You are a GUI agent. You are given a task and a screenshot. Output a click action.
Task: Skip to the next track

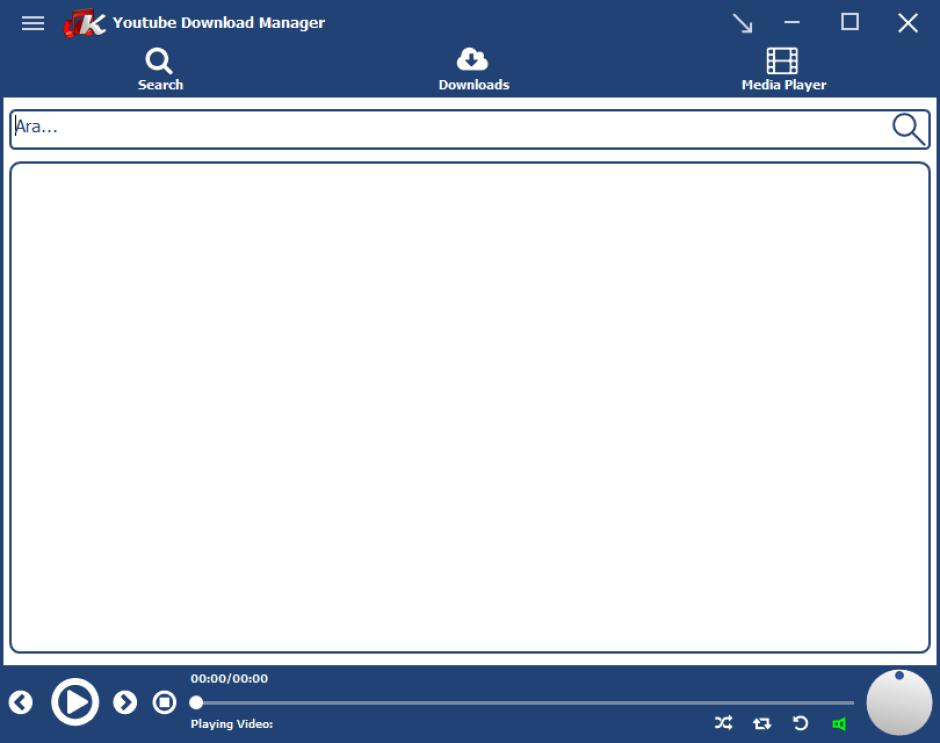(125, 702)
